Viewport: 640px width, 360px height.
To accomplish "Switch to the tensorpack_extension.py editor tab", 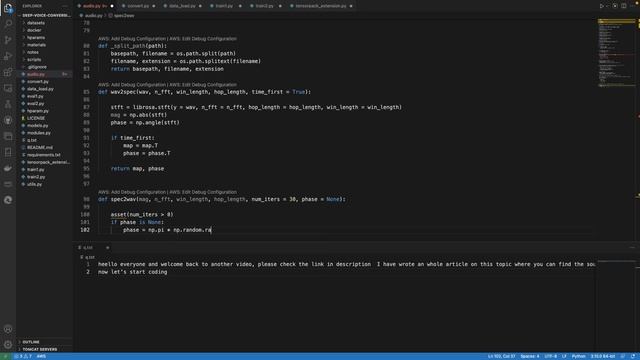I will point(321,6).
